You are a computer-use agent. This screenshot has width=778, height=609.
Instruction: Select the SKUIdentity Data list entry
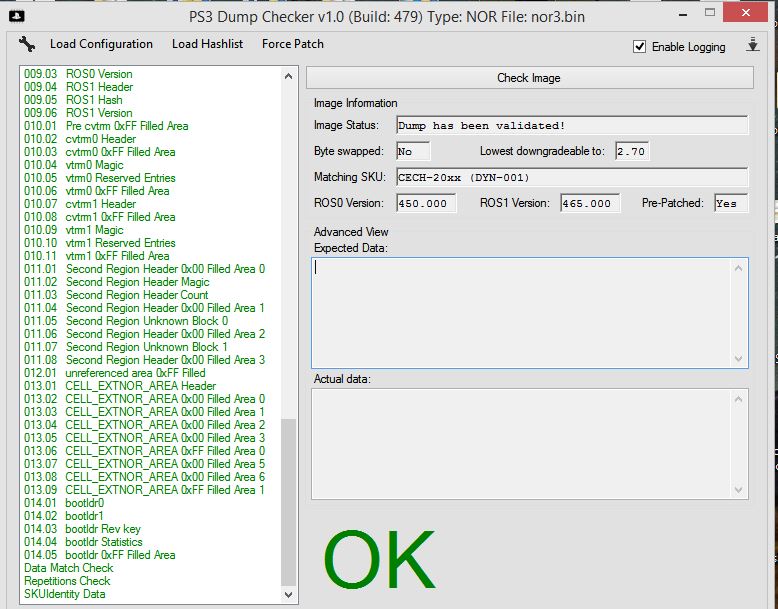[65, 594]
